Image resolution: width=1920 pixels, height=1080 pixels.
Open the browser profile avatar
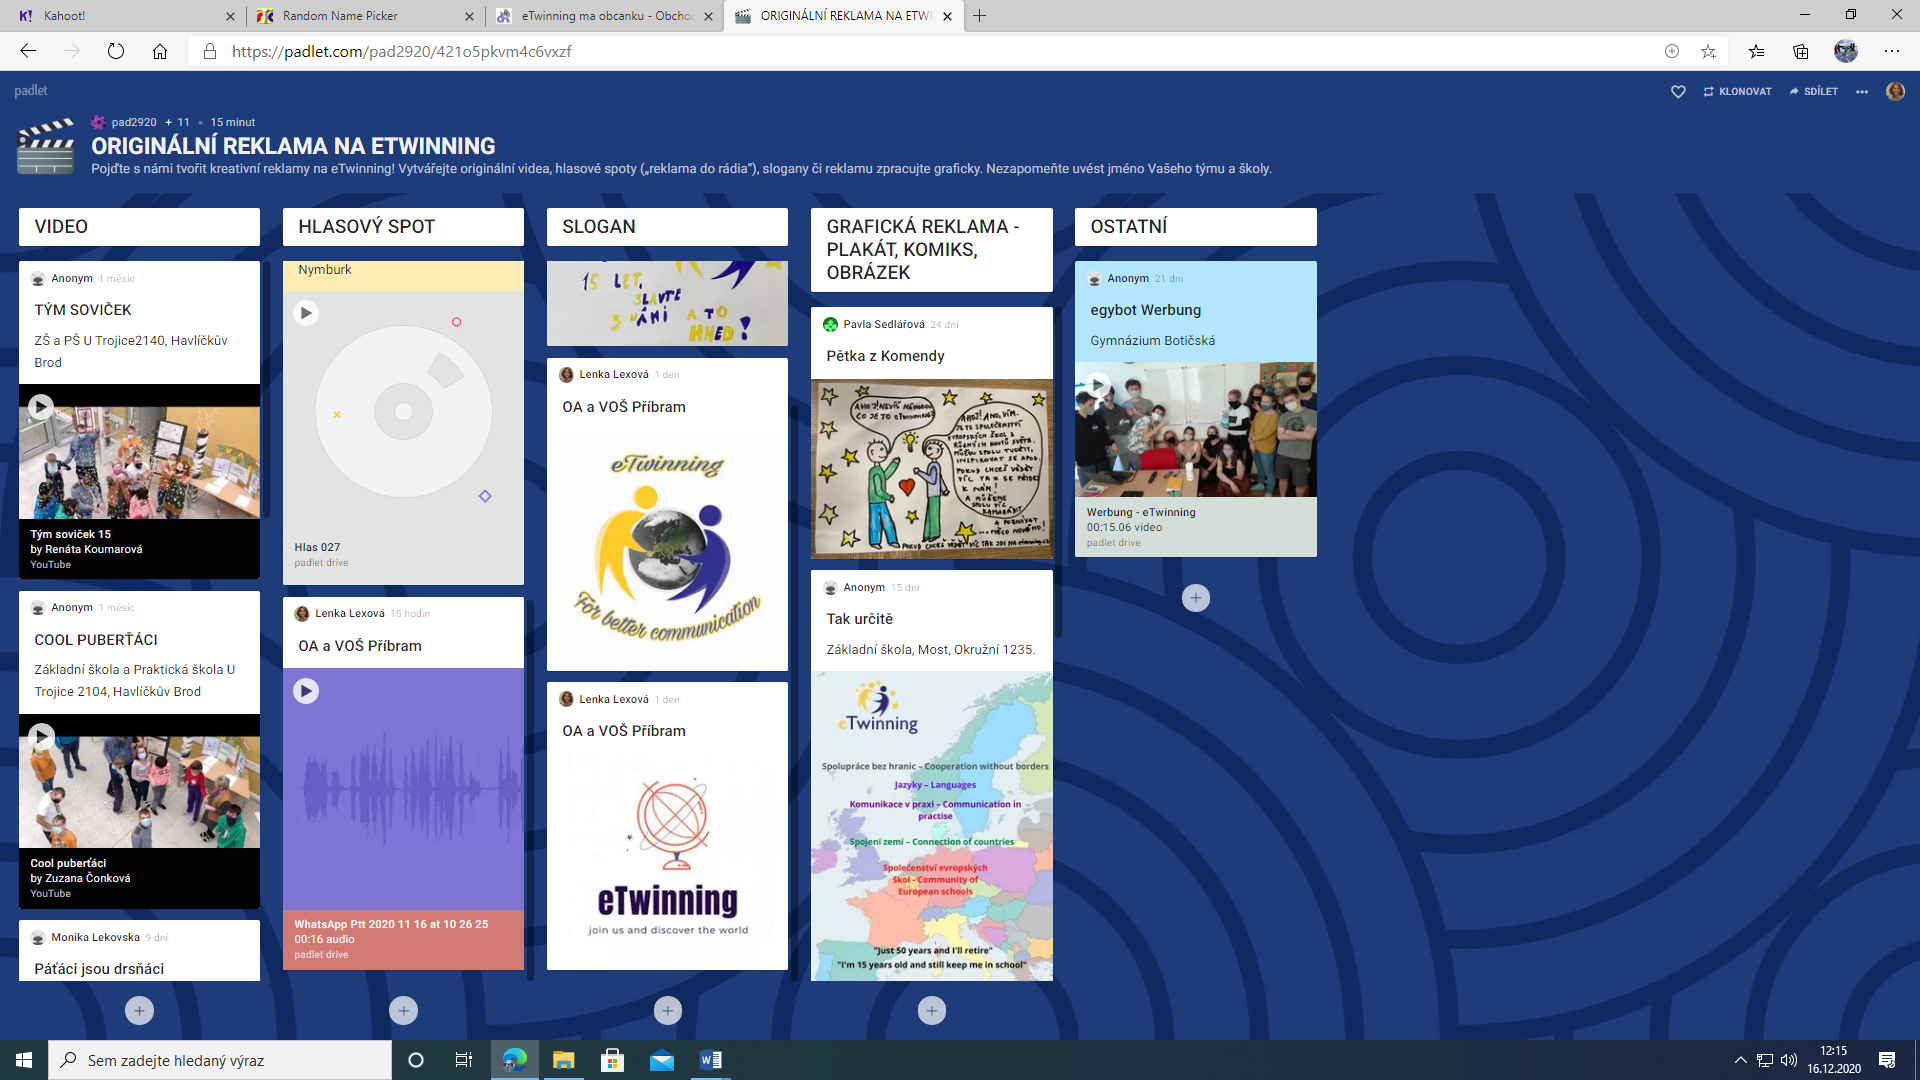tap(1846, 51)
